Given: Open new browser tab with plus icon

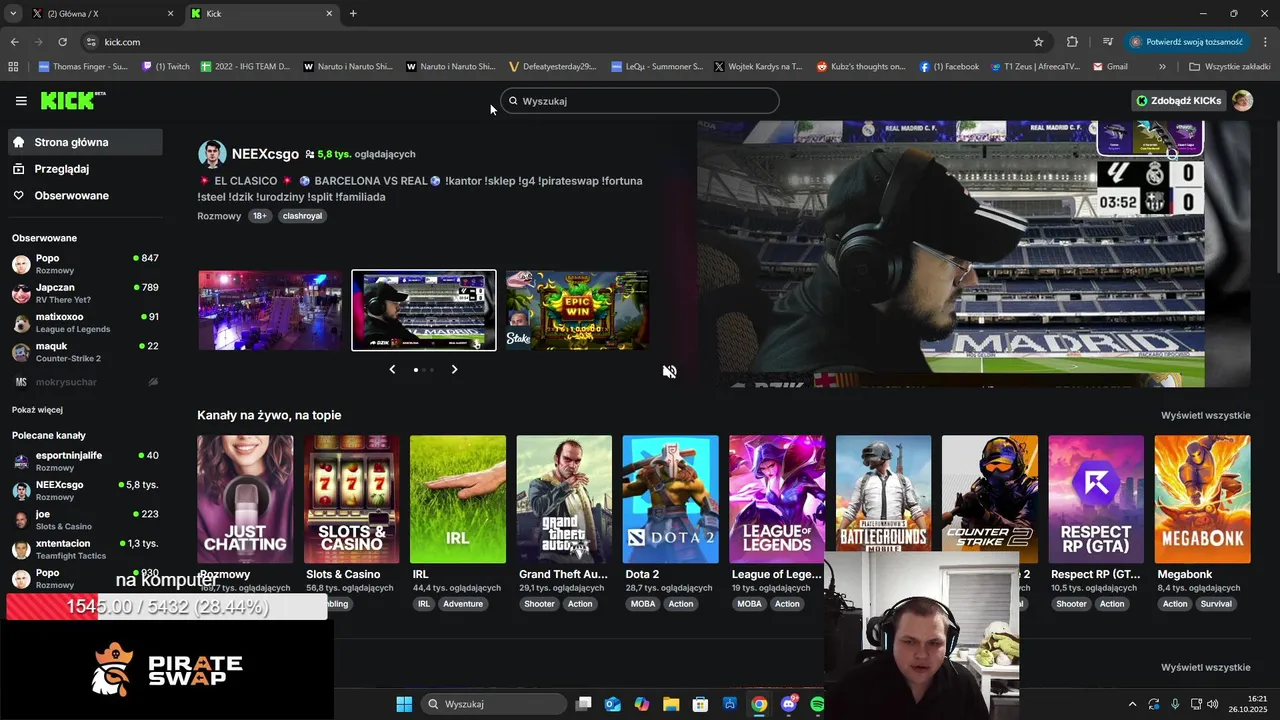Looking at the screenshot, I should [x=353, y=13].
